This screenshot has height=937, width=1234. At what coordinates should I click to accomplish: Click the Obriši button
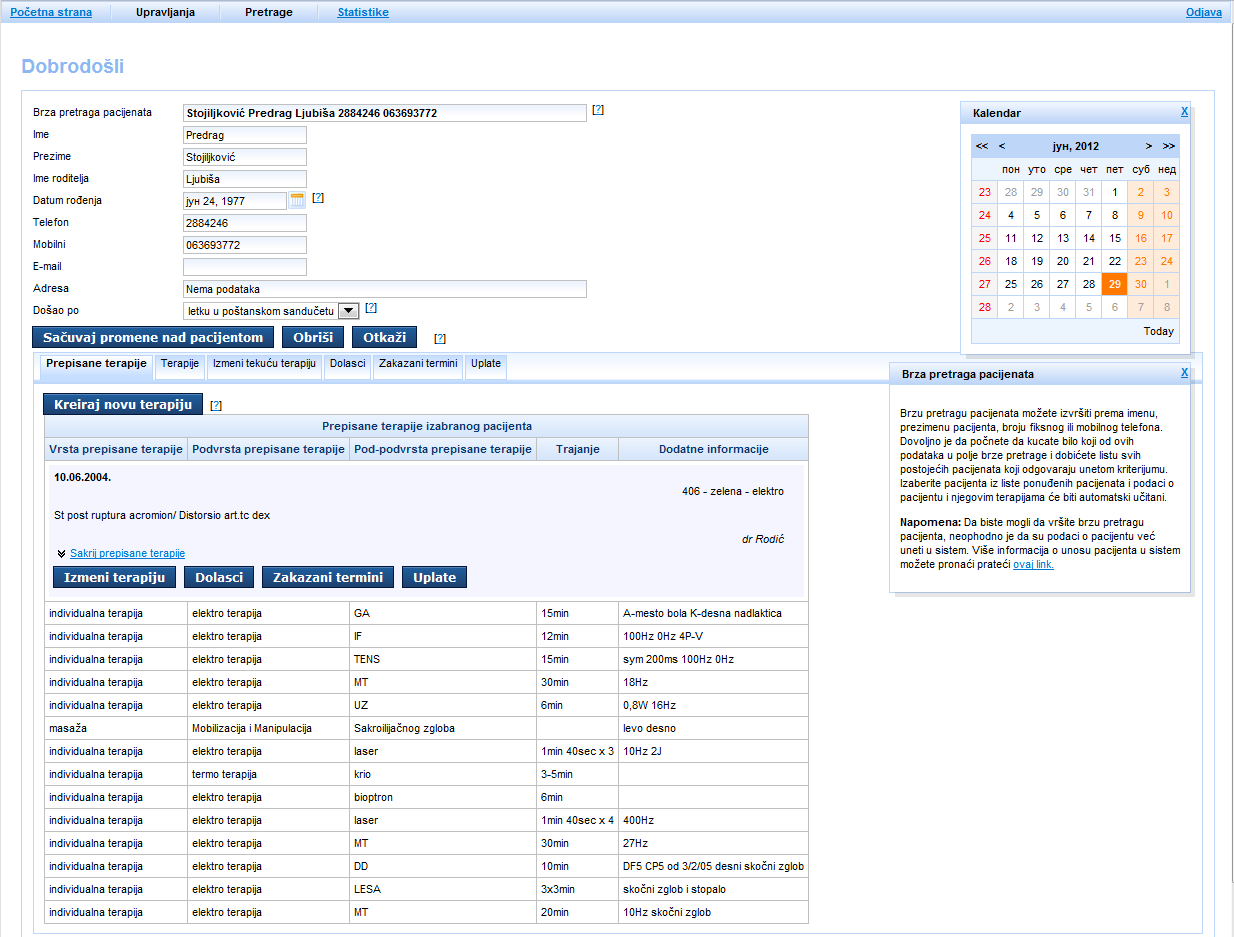coord(313,337)
